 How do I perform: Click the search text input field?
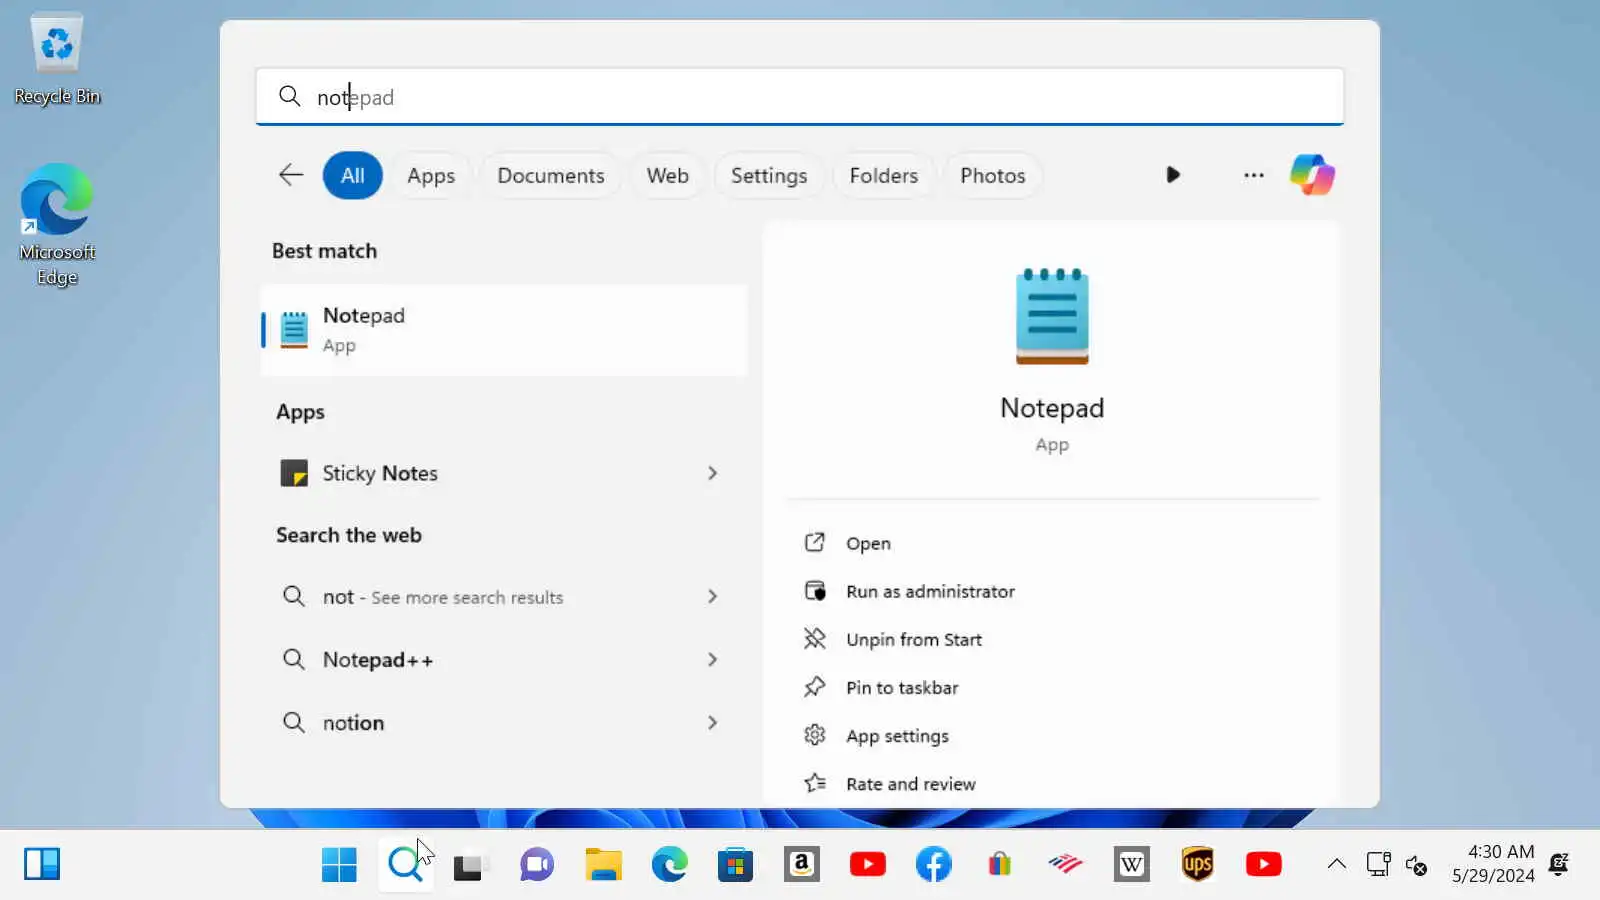800,97
